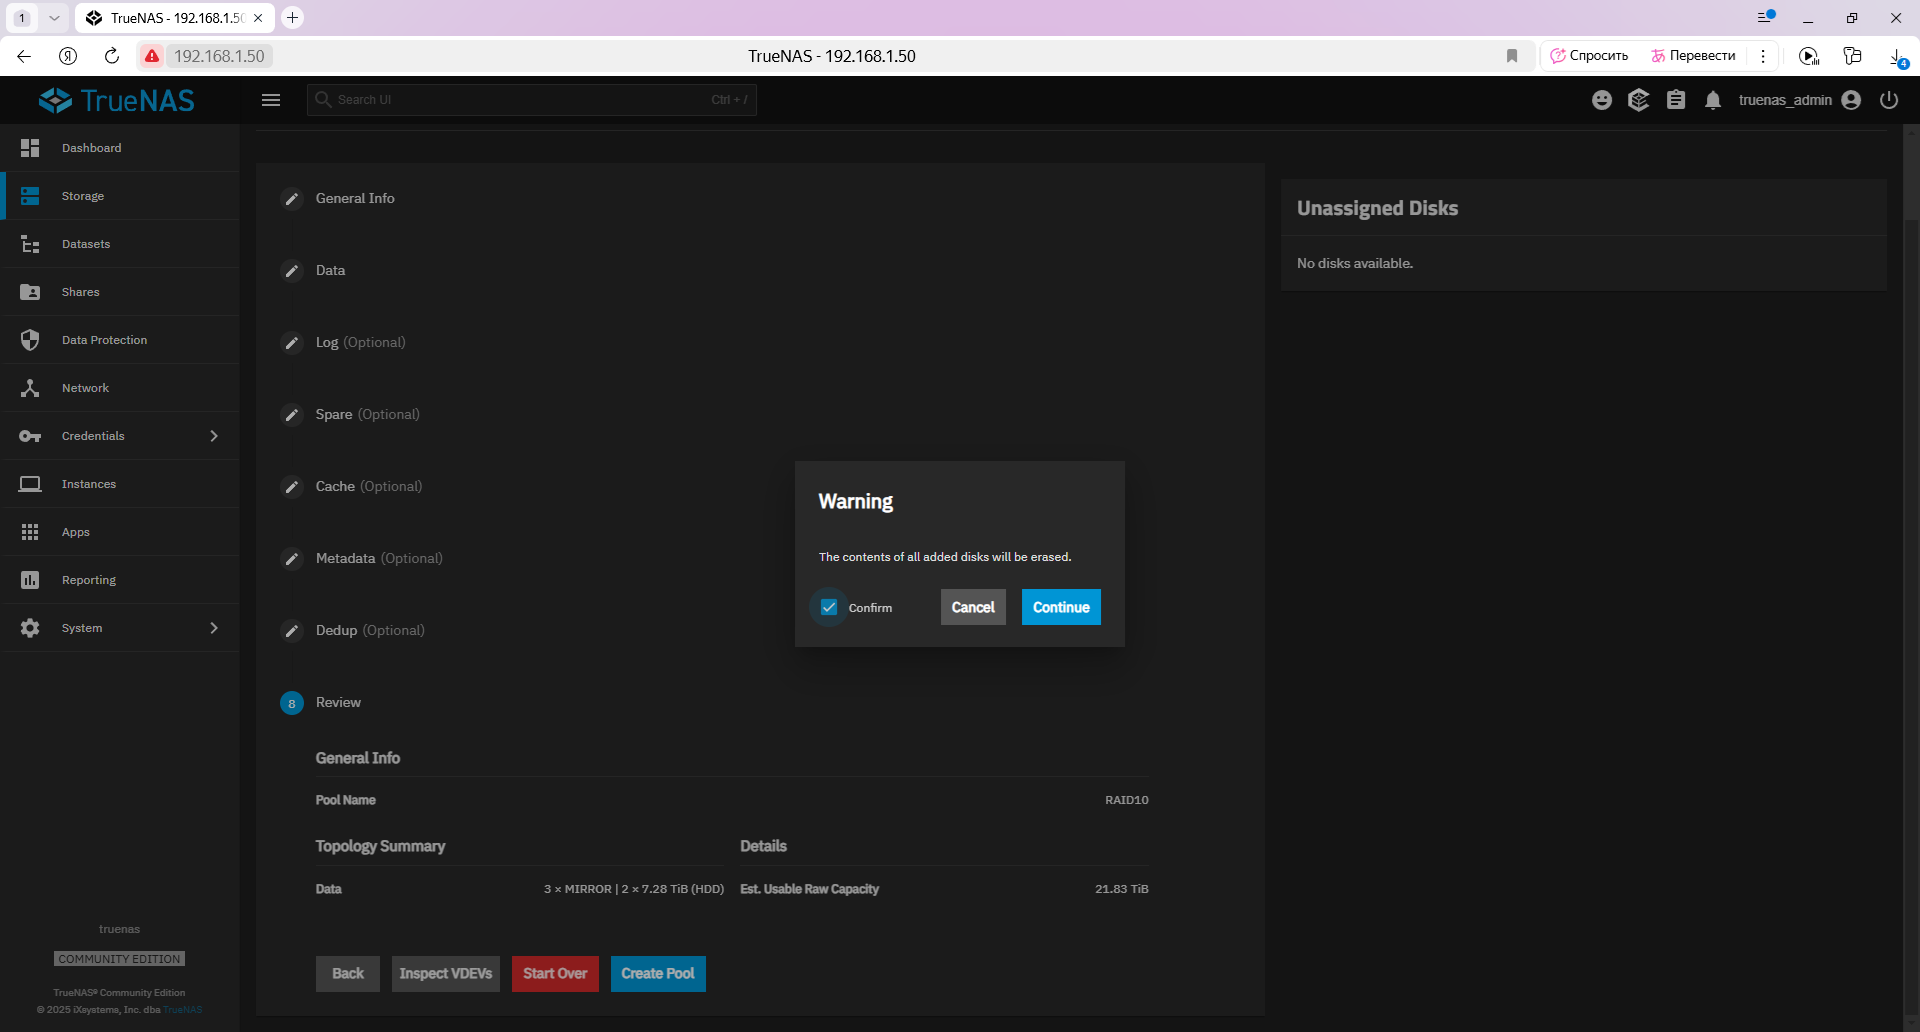The image size is (1920, 1032).
Task: Click the Dashboard sidebar icon
Action: coord(30,148)
